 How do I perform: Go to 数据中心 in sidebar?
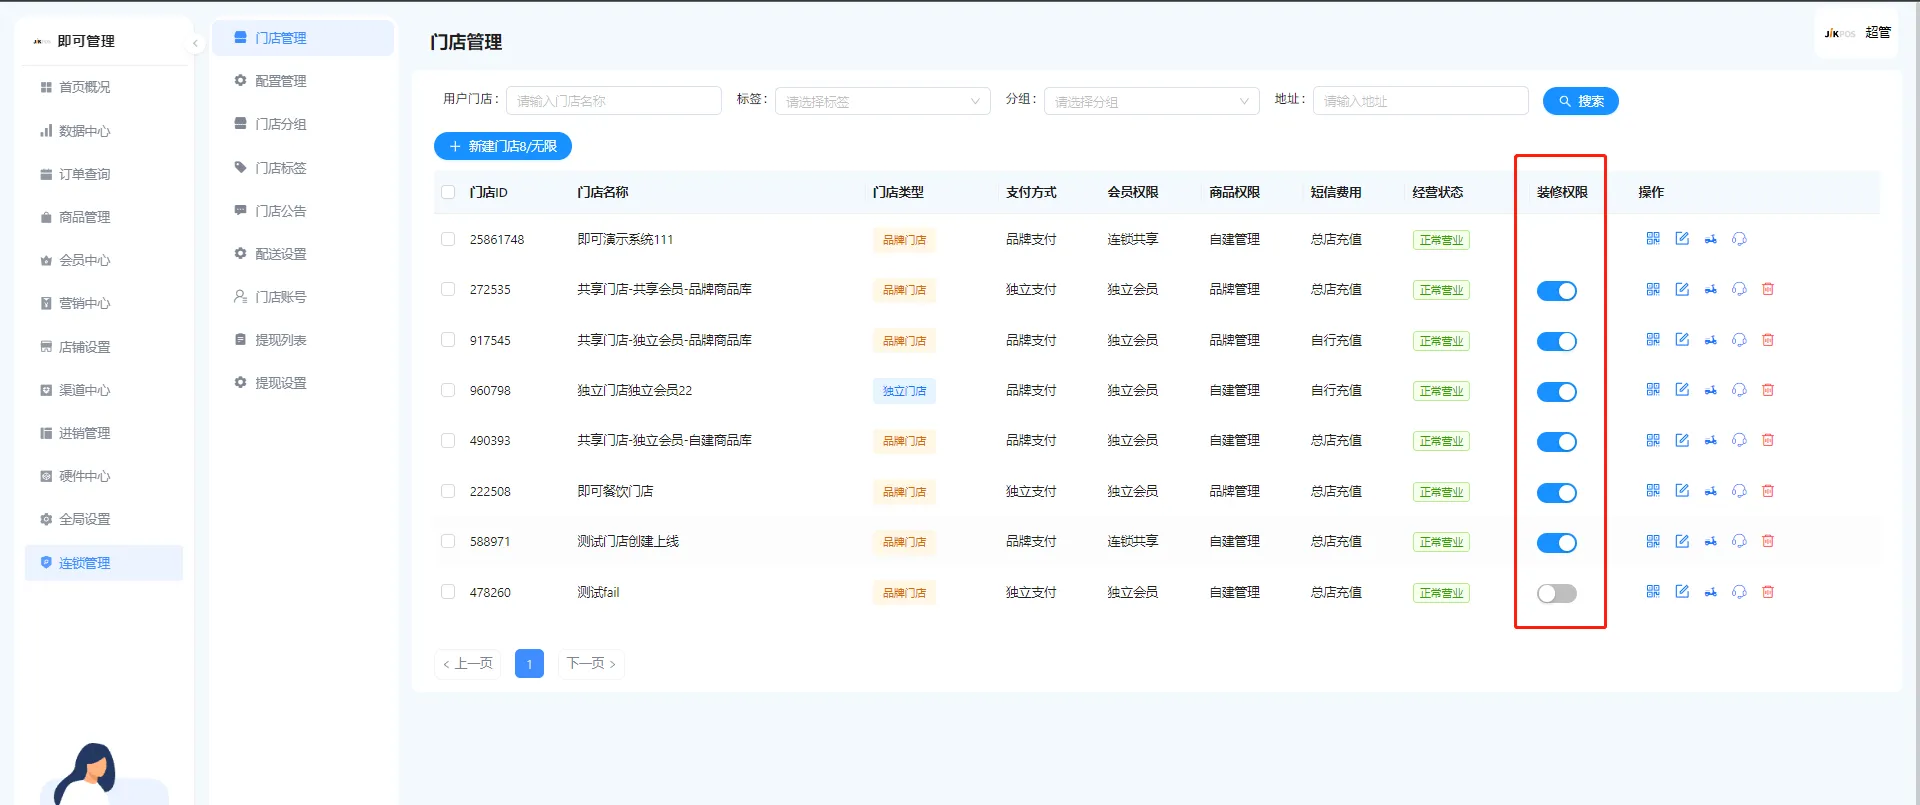tap(84, 131)
